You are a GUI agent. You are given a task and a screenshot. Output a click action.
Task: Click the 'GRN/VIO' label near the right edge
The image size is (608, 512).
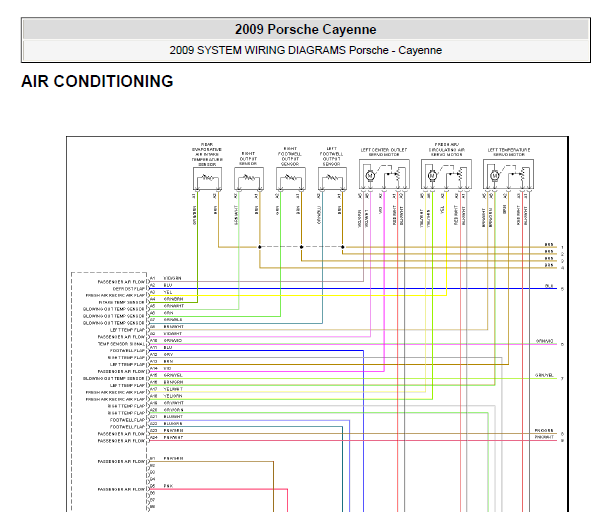(x=545, y=341)
